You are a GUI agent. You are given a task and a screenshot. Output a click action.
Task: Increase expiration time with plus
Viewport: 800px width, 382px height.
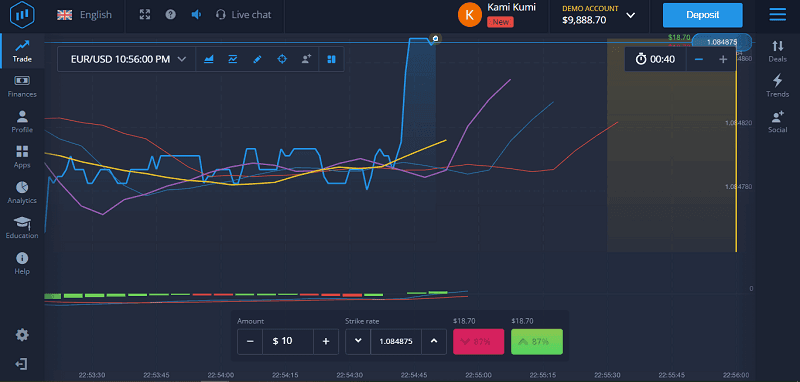tap(723, 59)
